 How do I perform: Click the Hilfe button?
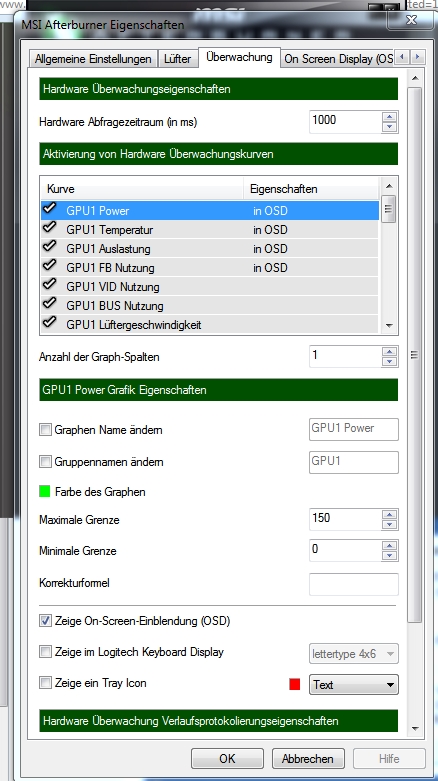[x=389, y=759]
